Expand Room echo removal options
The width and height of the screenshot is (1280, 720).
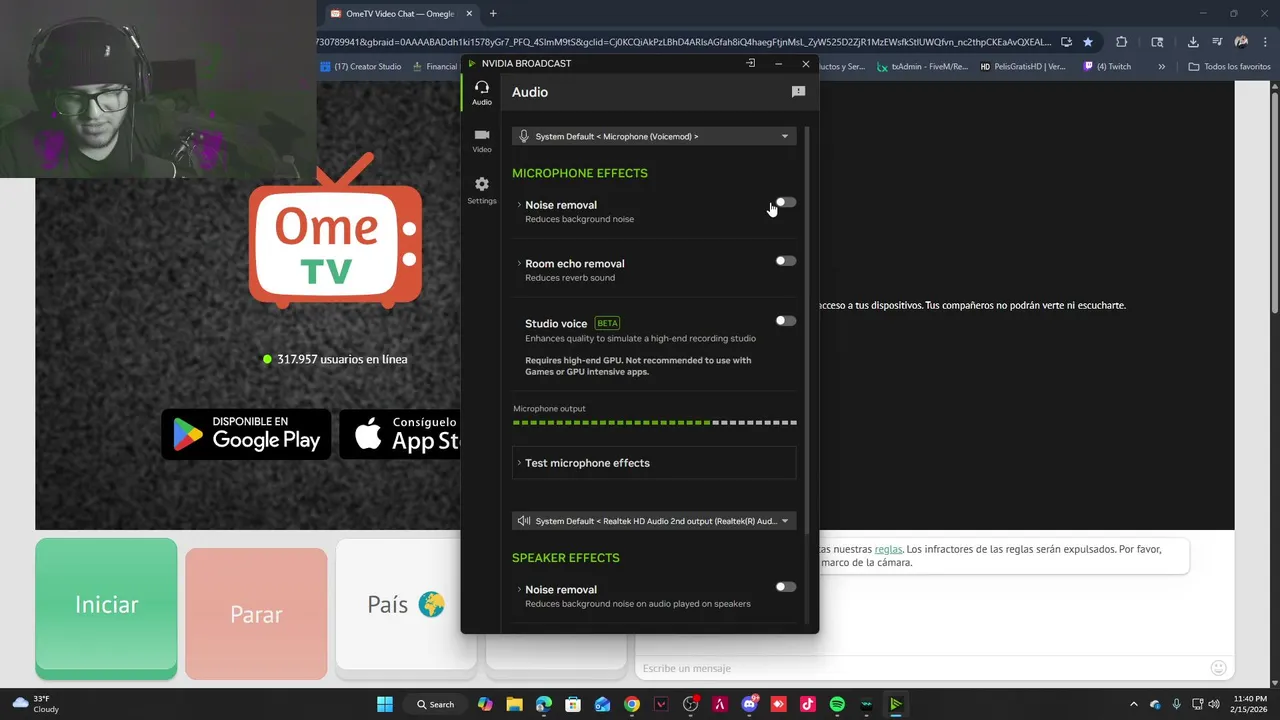click(519, 264)
